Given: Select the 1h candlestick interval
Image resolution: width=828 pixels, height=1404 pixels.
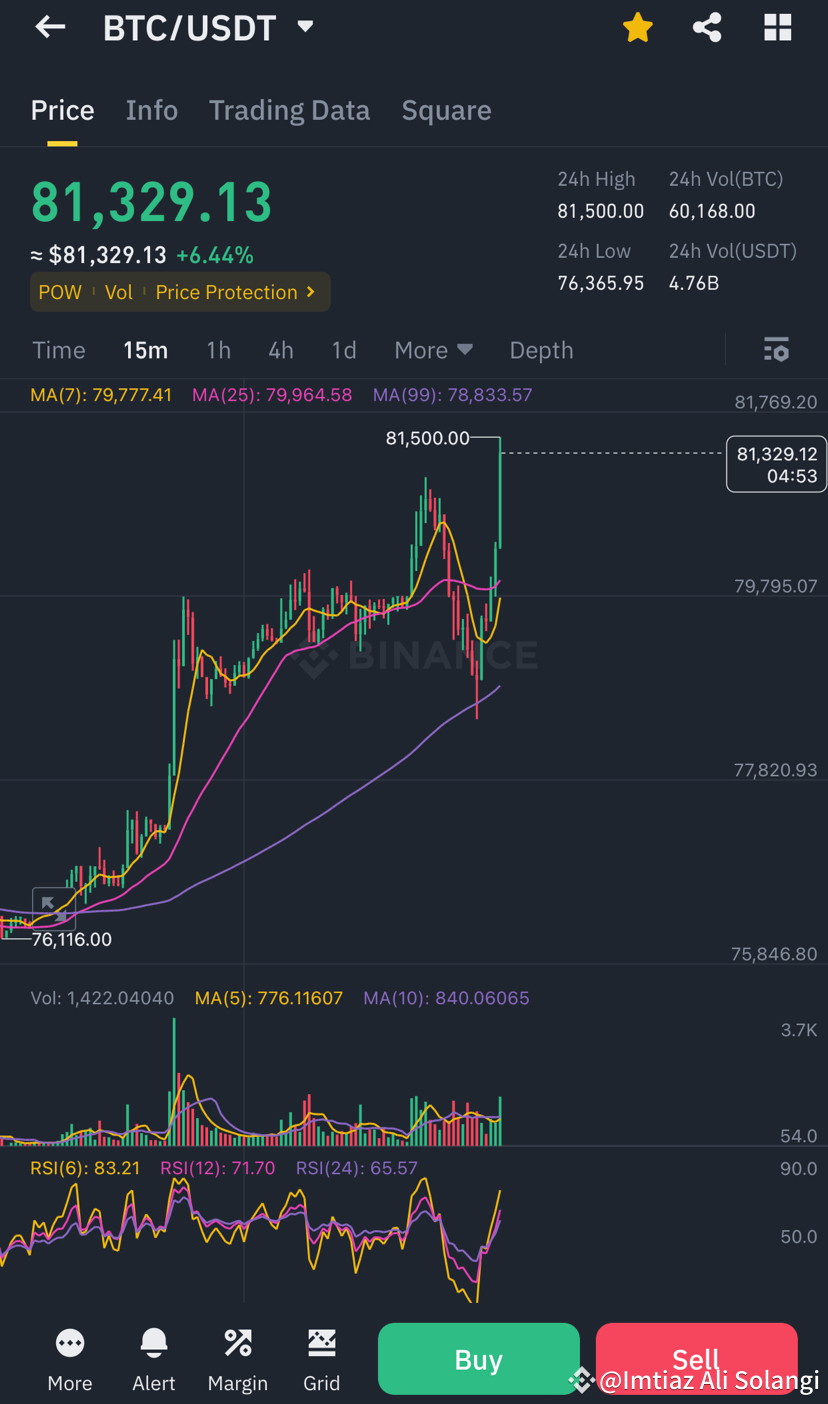Looking at the screenshot, I should point(218,350).
